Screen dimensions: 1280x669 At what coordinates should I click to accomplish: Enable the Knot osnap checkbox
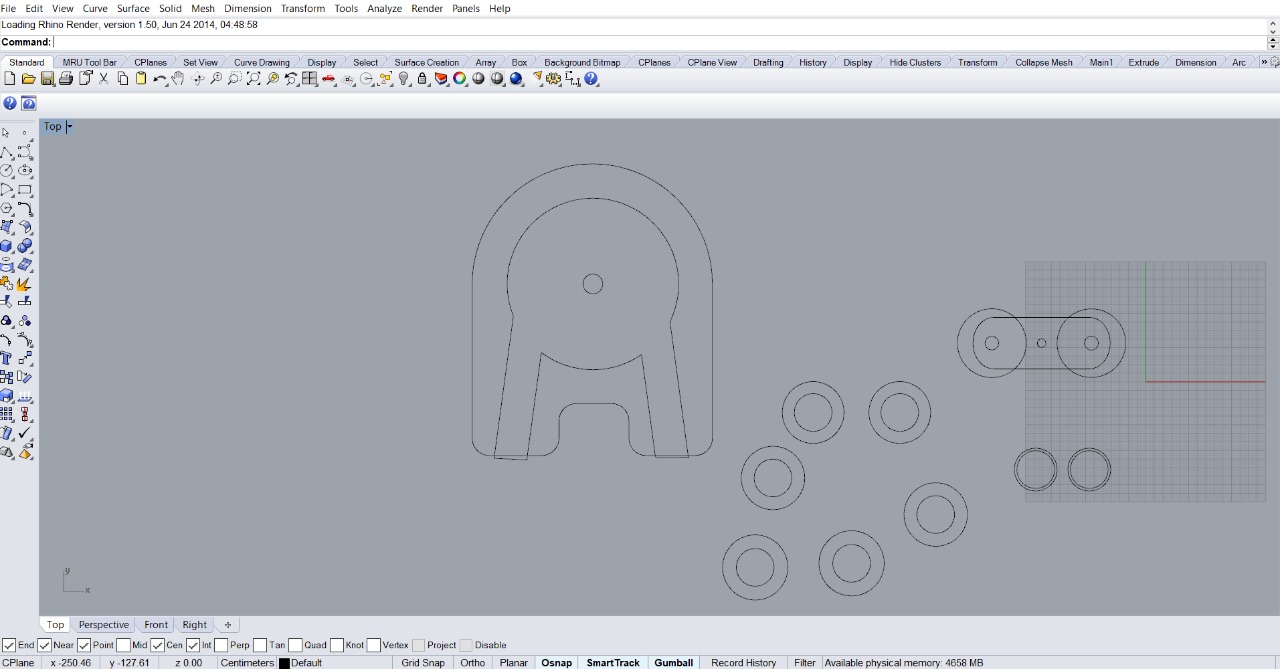point(337,645)
